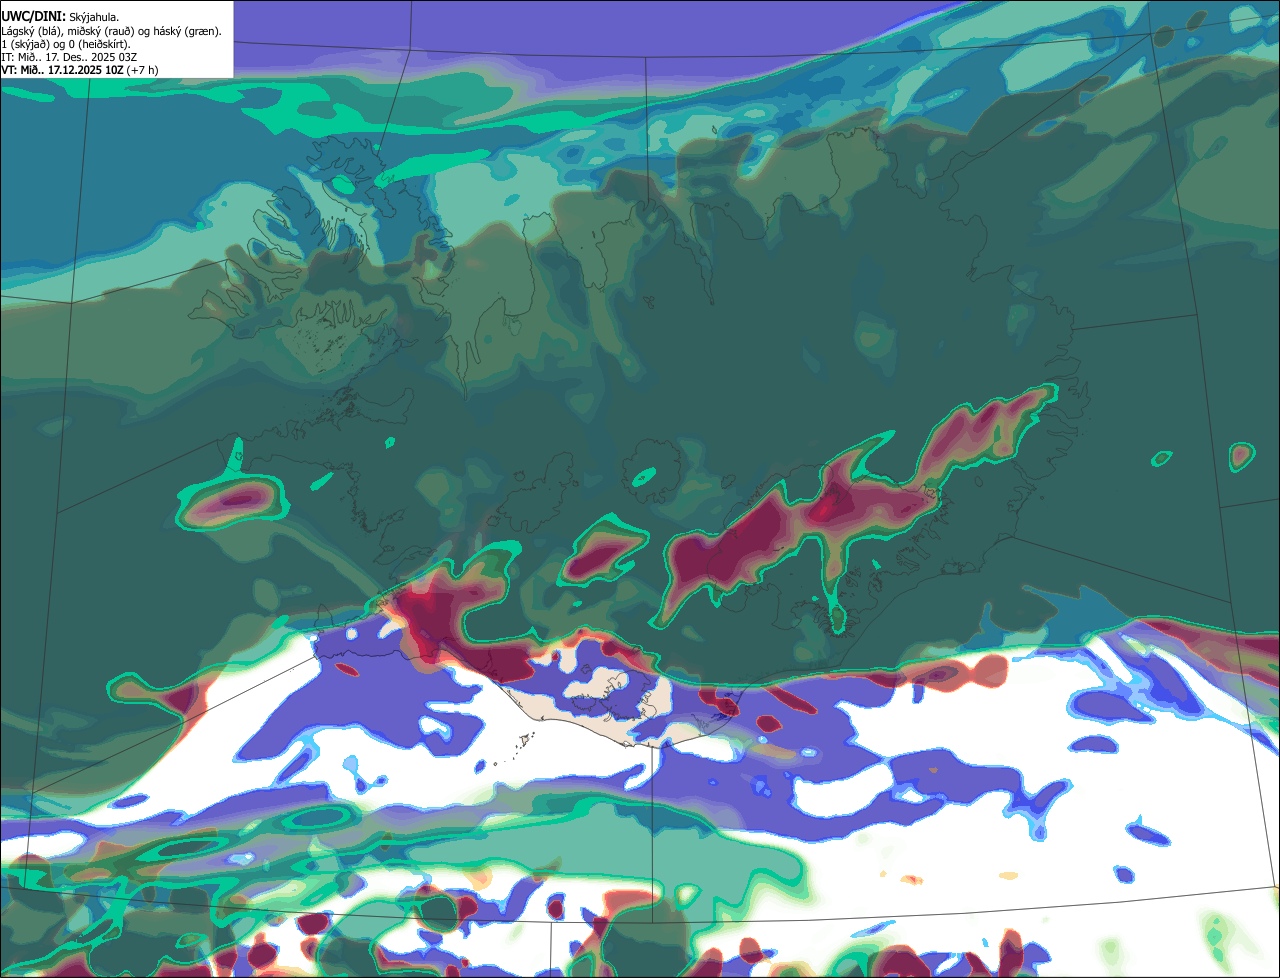
Task: Click the 'VT: Mið.. 17.12.2025 10Z (+7 h)' line
Action: [80, 70]
